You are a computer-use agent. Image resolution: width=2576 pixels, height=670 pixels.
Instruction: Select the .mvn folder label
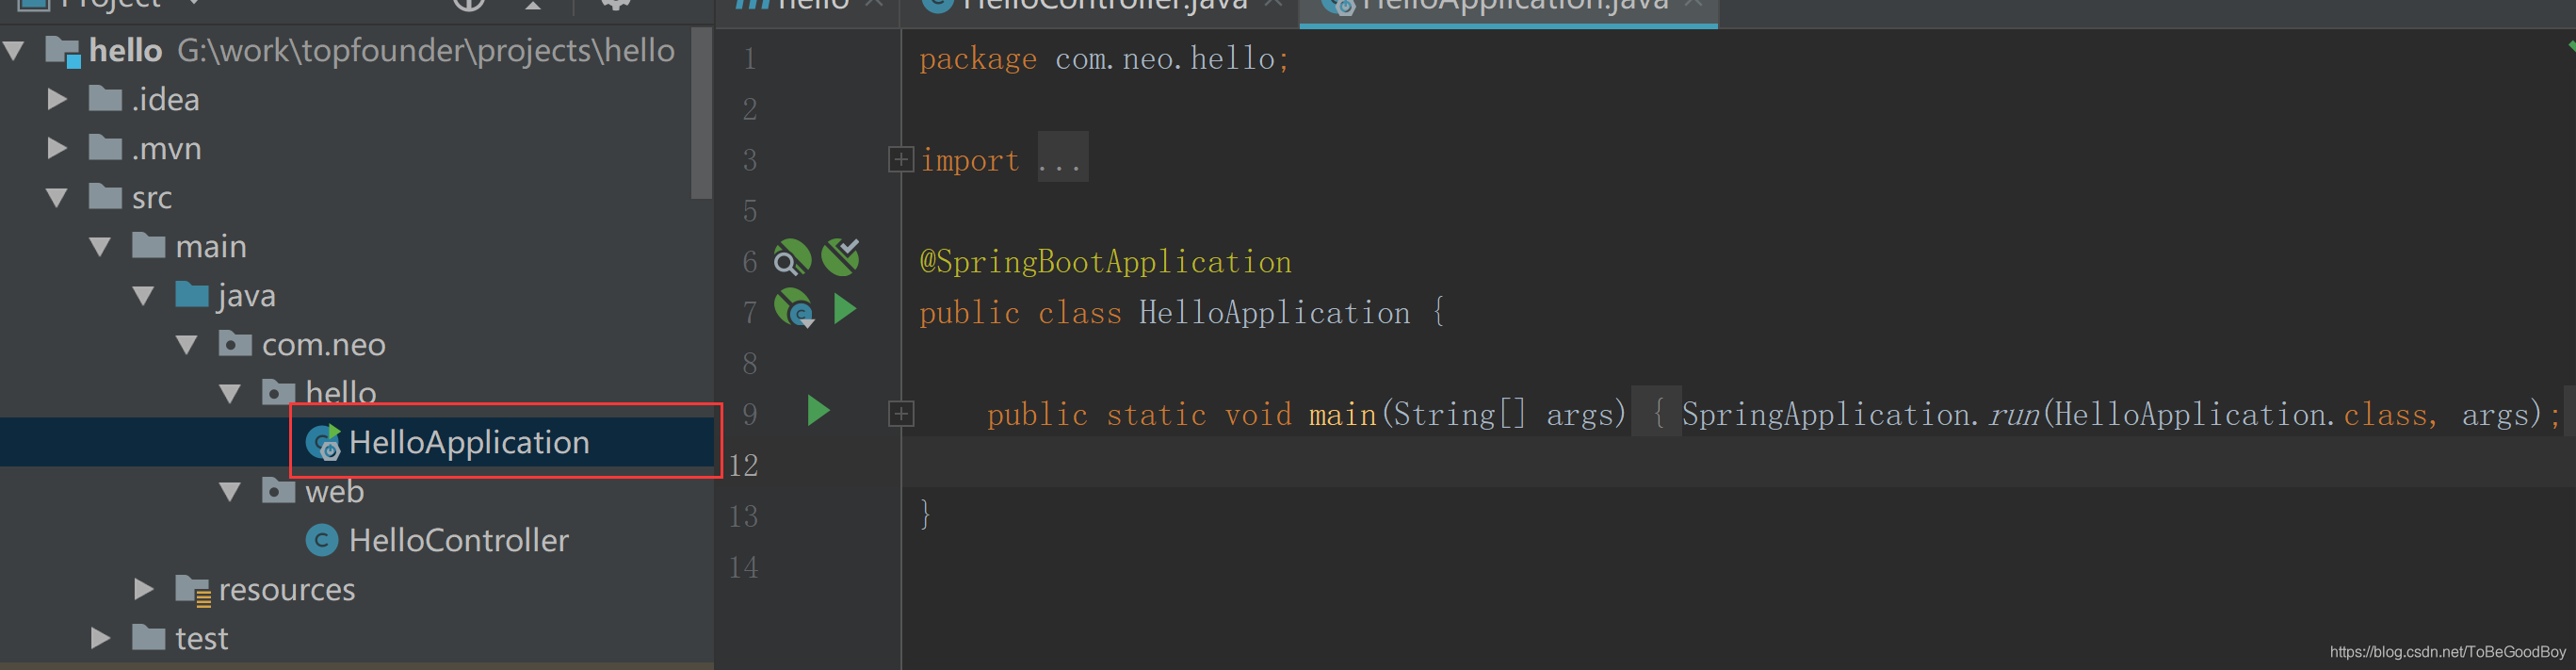click(166, 148)
